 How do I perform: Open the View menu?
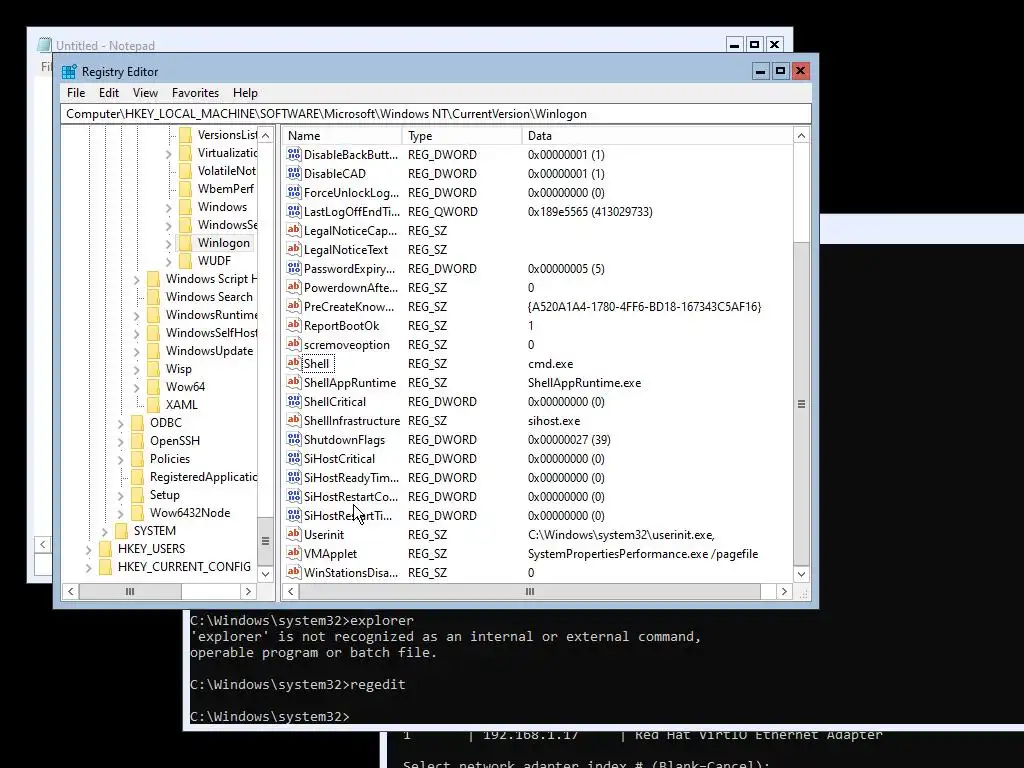pos(145,93)
